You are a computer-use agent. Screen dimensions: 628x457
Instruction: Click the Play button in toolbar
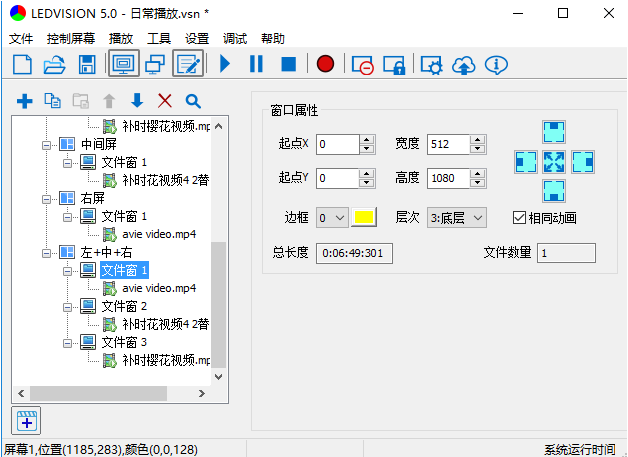[x=225, y=64]
